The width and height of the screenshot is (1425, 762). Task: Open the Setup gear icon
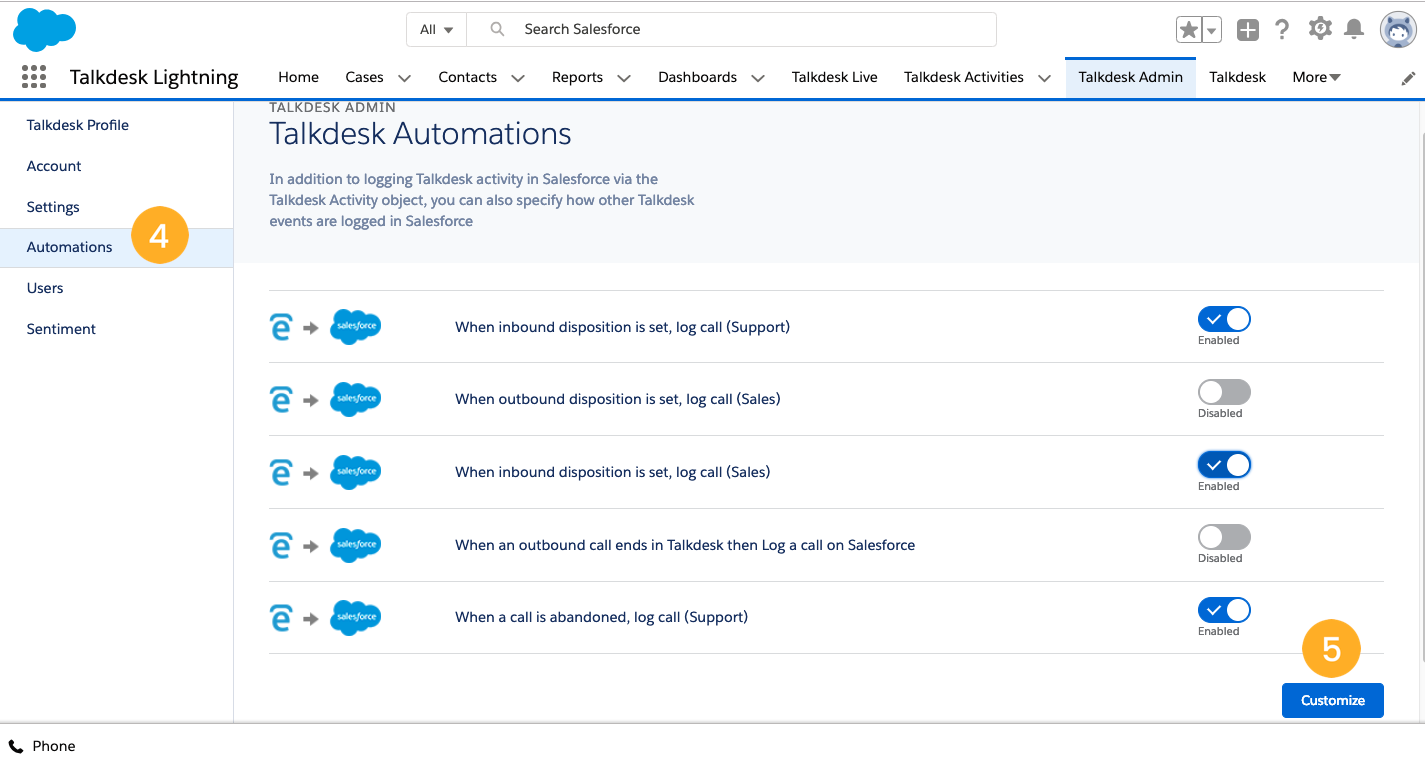pyautogui.click(x=1320, y=29)
